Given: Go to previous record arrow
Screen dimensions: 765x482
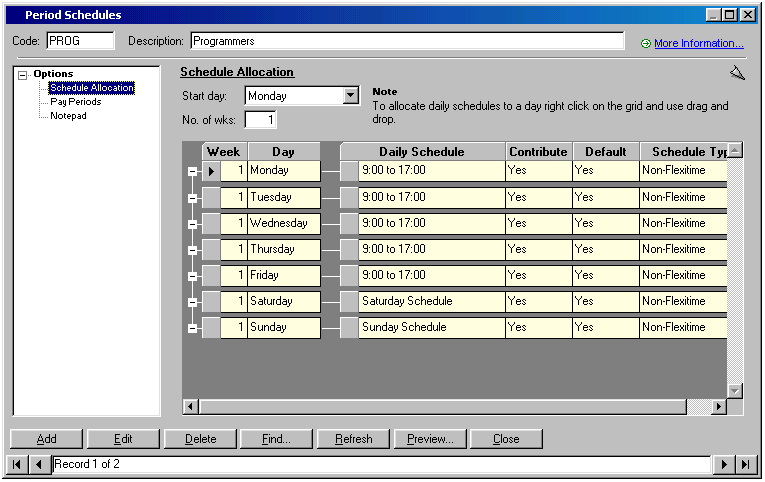Looking at the screenshot, I should tap(39, 464).
